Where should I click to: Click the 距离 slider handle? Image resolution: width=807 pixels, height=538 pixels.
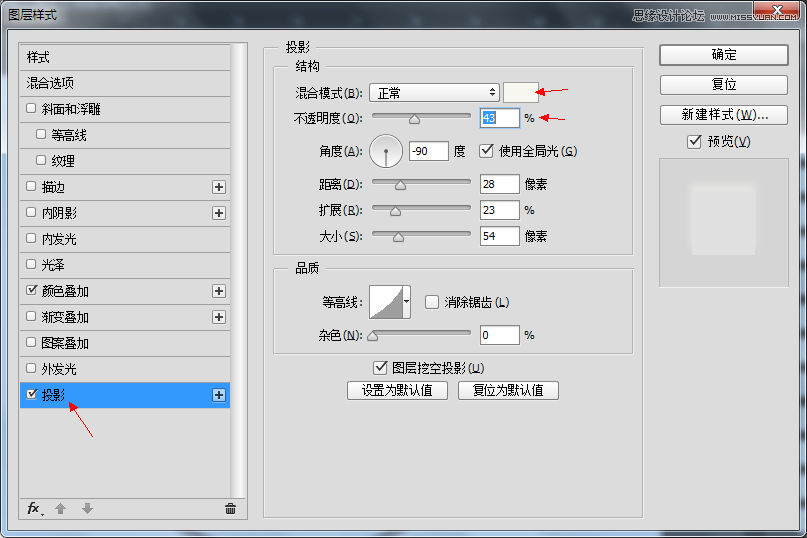click(x=400, y=185)
